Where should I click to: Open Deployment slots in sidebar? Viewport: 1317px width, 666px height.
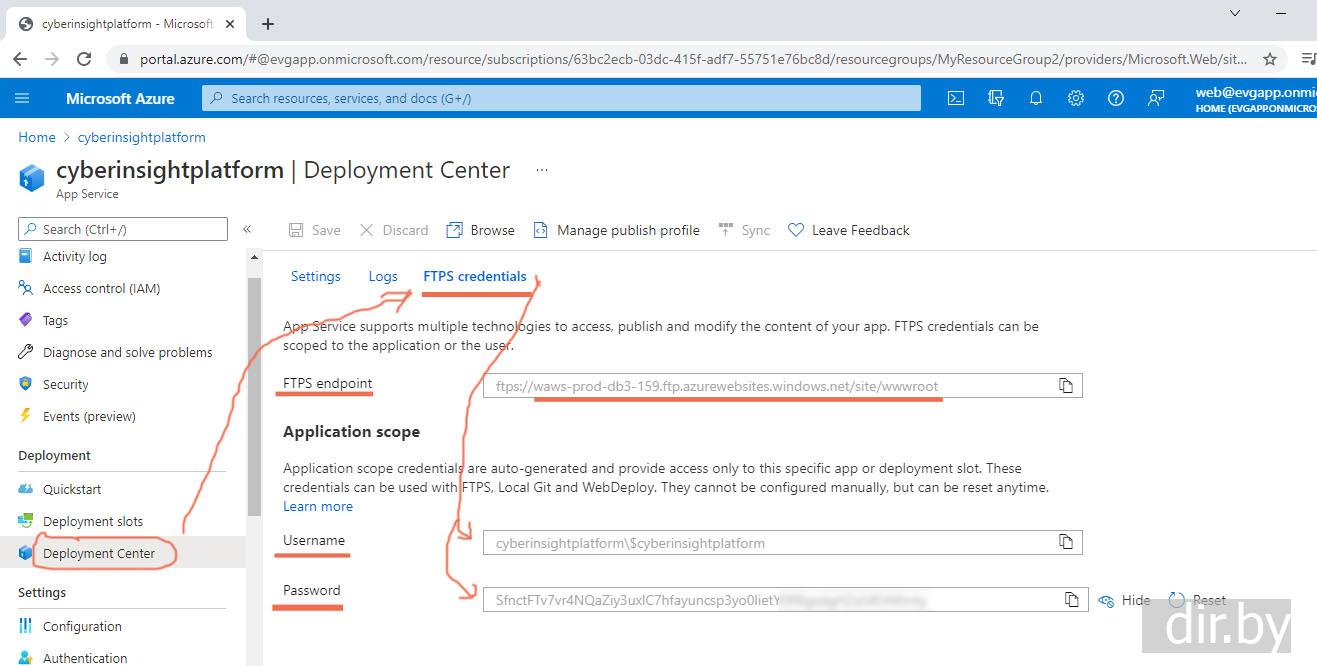tap(92, 521)
